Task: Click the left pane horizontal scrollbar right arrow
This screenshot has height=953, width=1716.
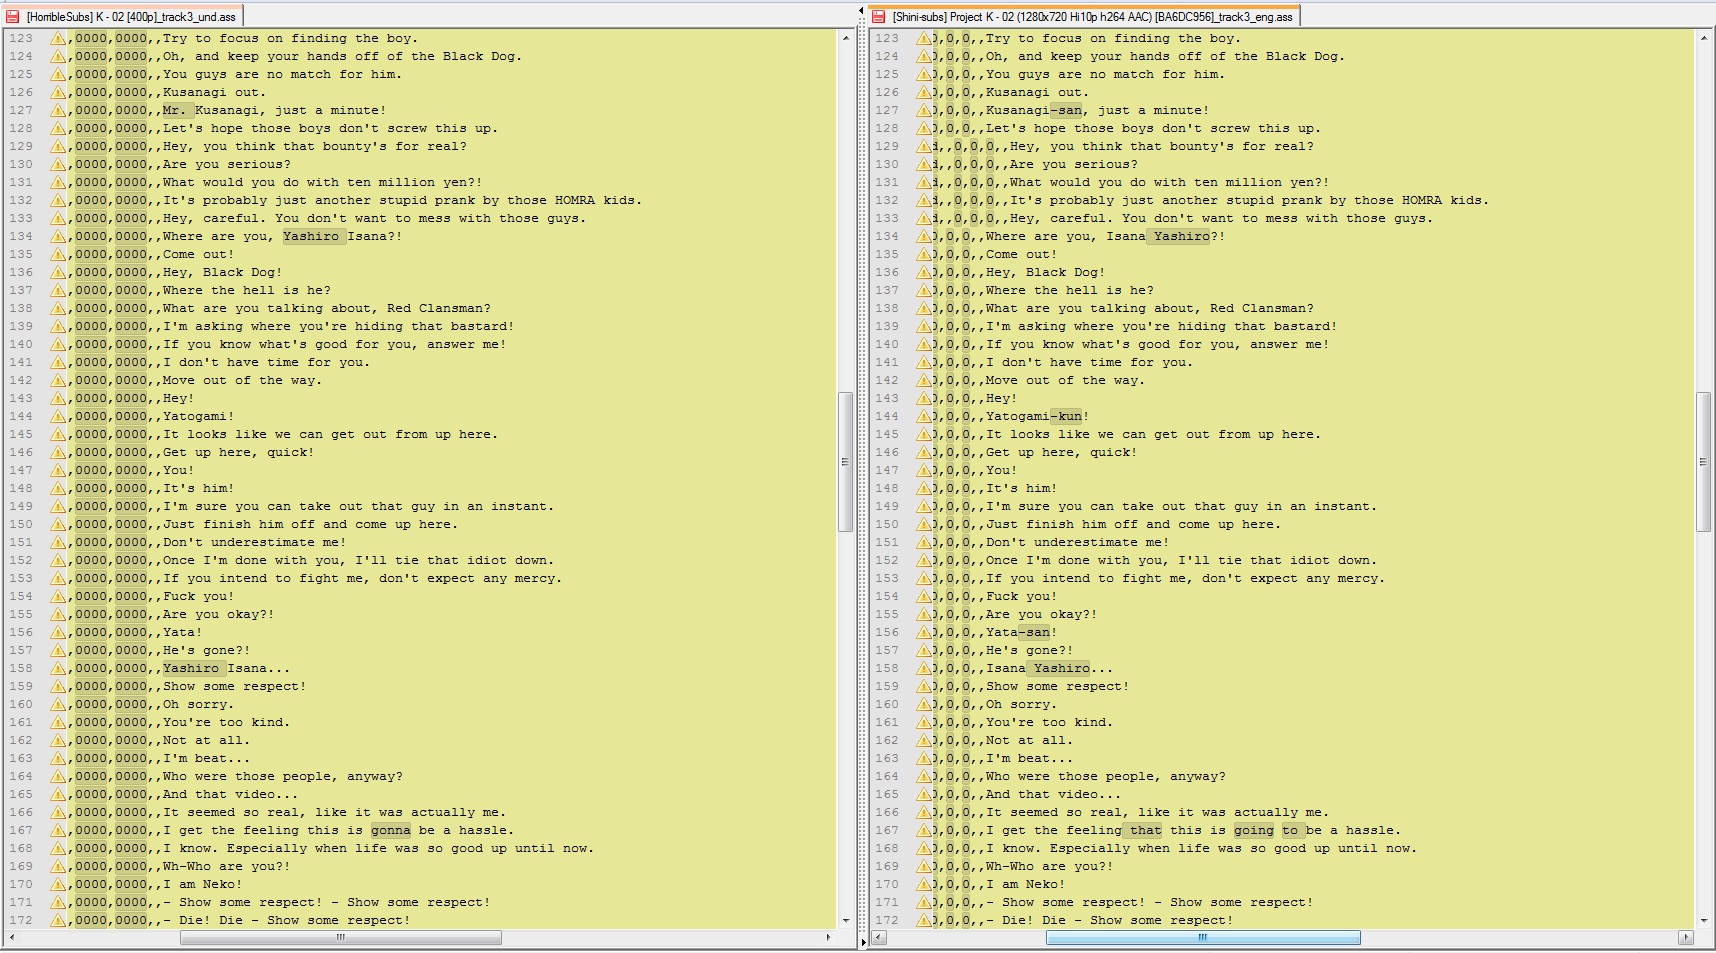Action: click(828, 938)
